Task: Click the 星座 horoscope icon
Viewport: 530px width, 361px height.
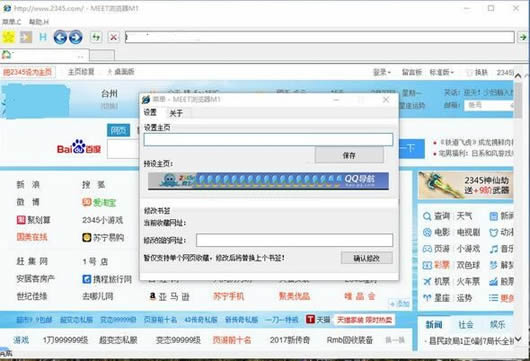Action: pos(427,298)
